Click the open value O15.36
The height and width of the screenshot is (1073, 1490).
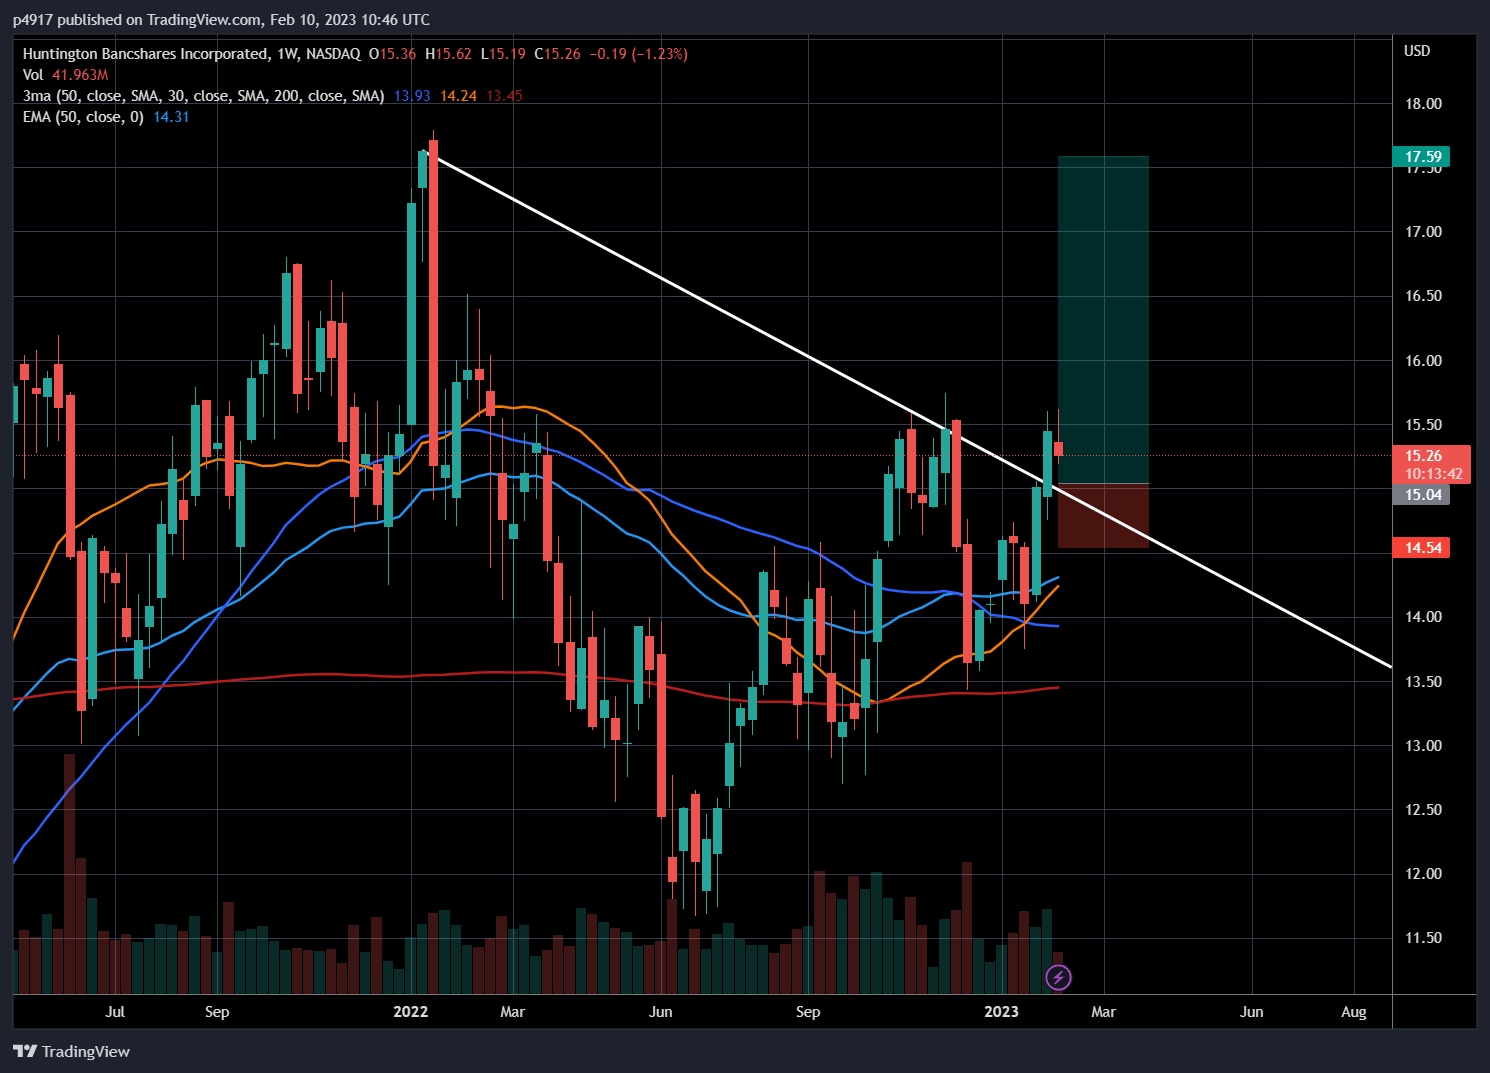click(x=393, y=54)
